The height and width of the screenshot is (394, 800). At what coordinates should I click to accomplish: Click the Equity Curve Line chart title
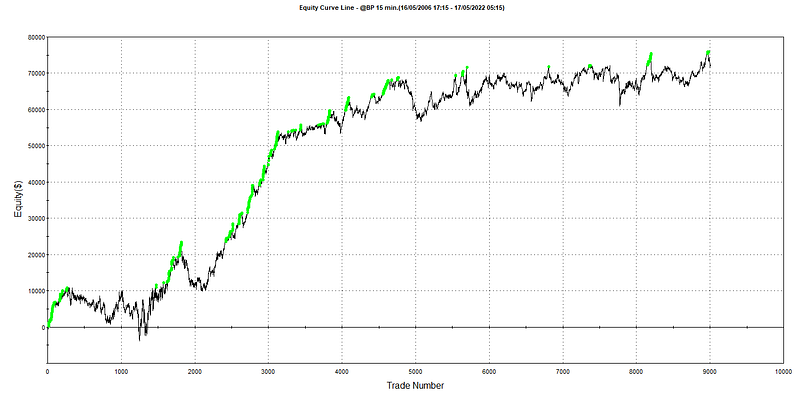(x=403, y=8)
